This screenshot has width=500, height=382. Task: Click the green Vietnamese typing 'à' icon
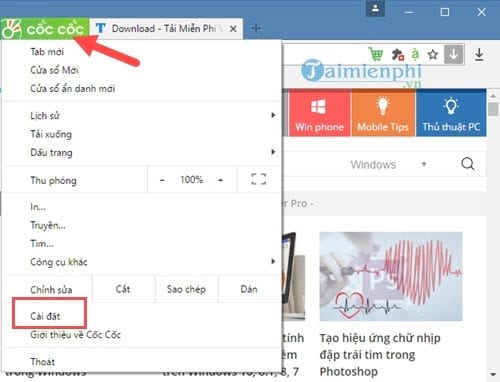(415, 54)
